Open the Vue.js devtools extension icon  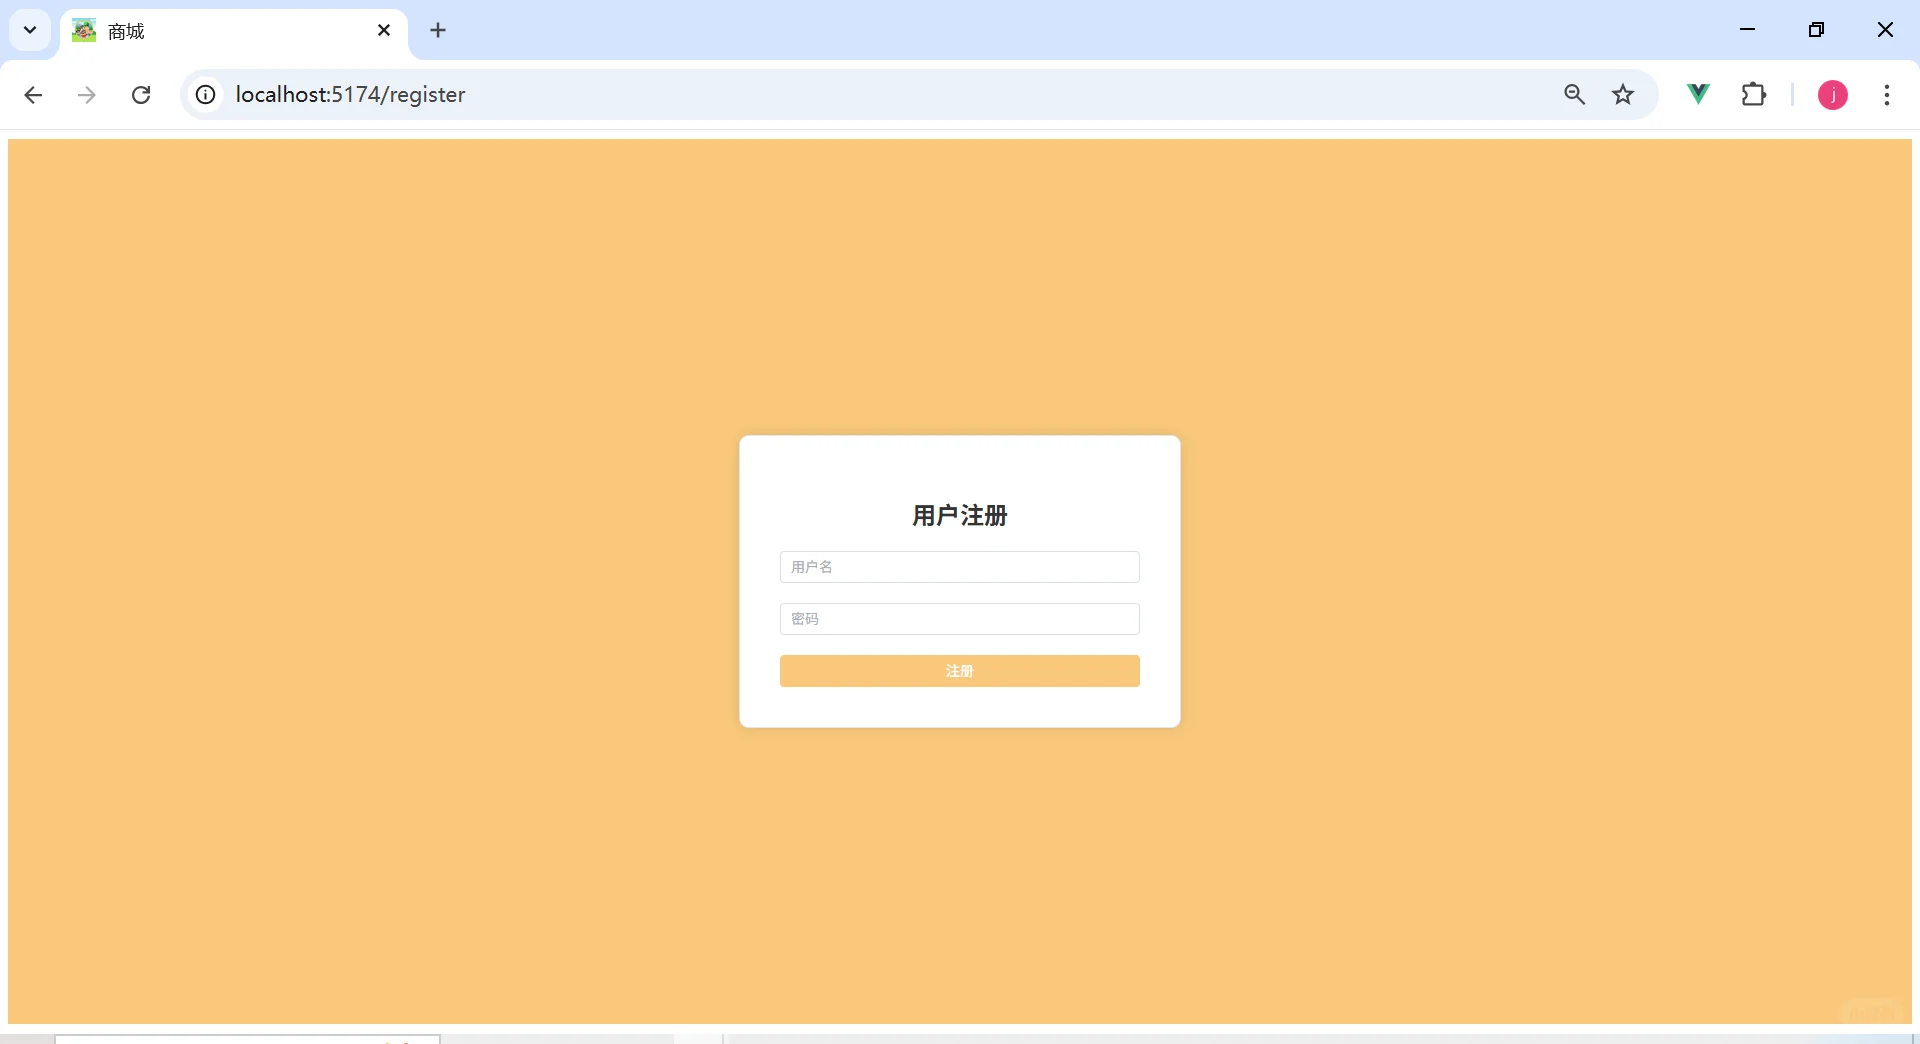(1697, 95)
